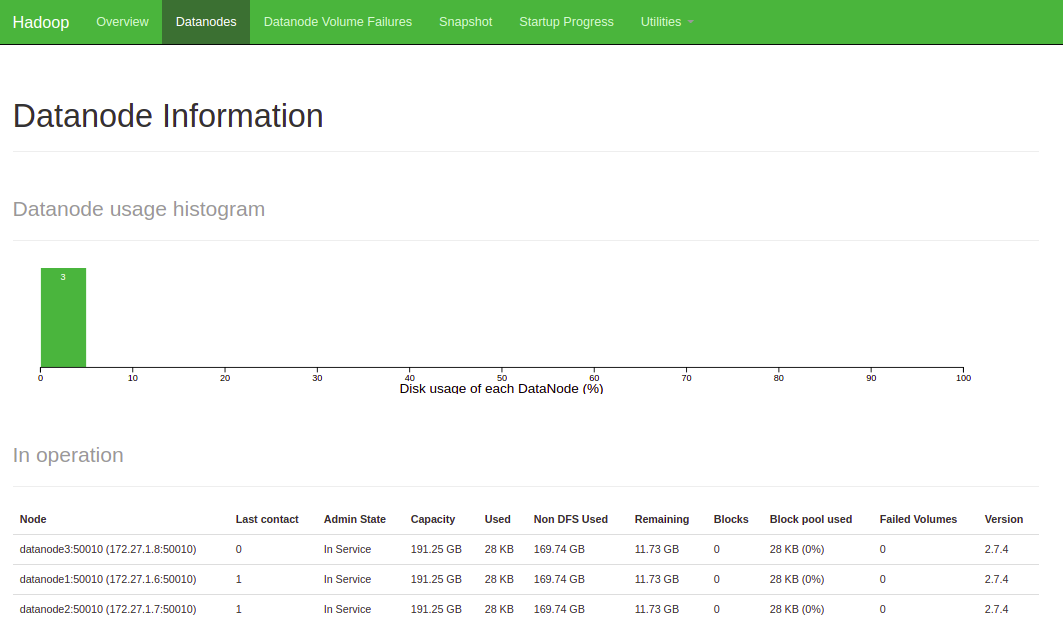Click the Utilities caret arrow
This screenshot has height=639, width=1063.
coord(690,22)
